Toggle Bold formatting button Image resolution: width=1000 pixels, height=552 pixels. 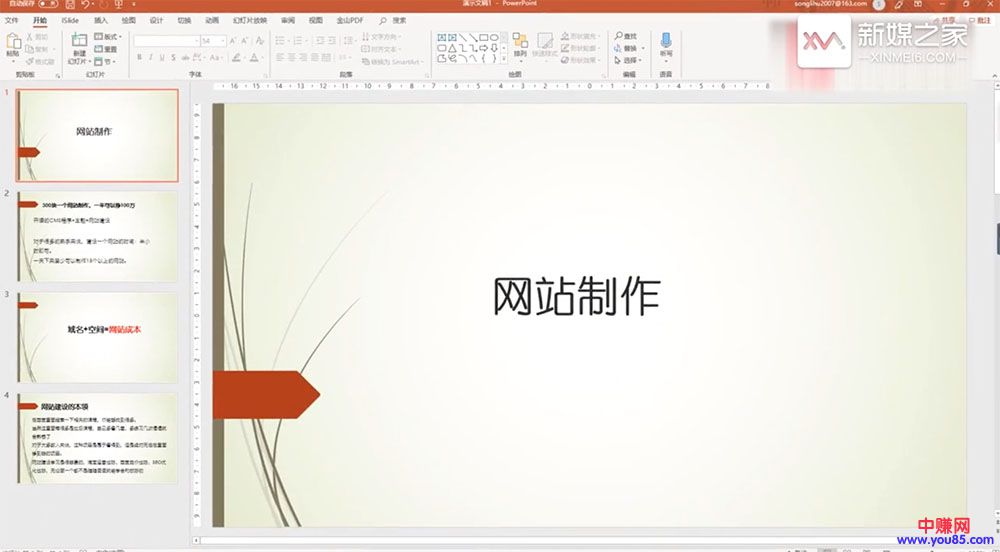pos(138,58)
